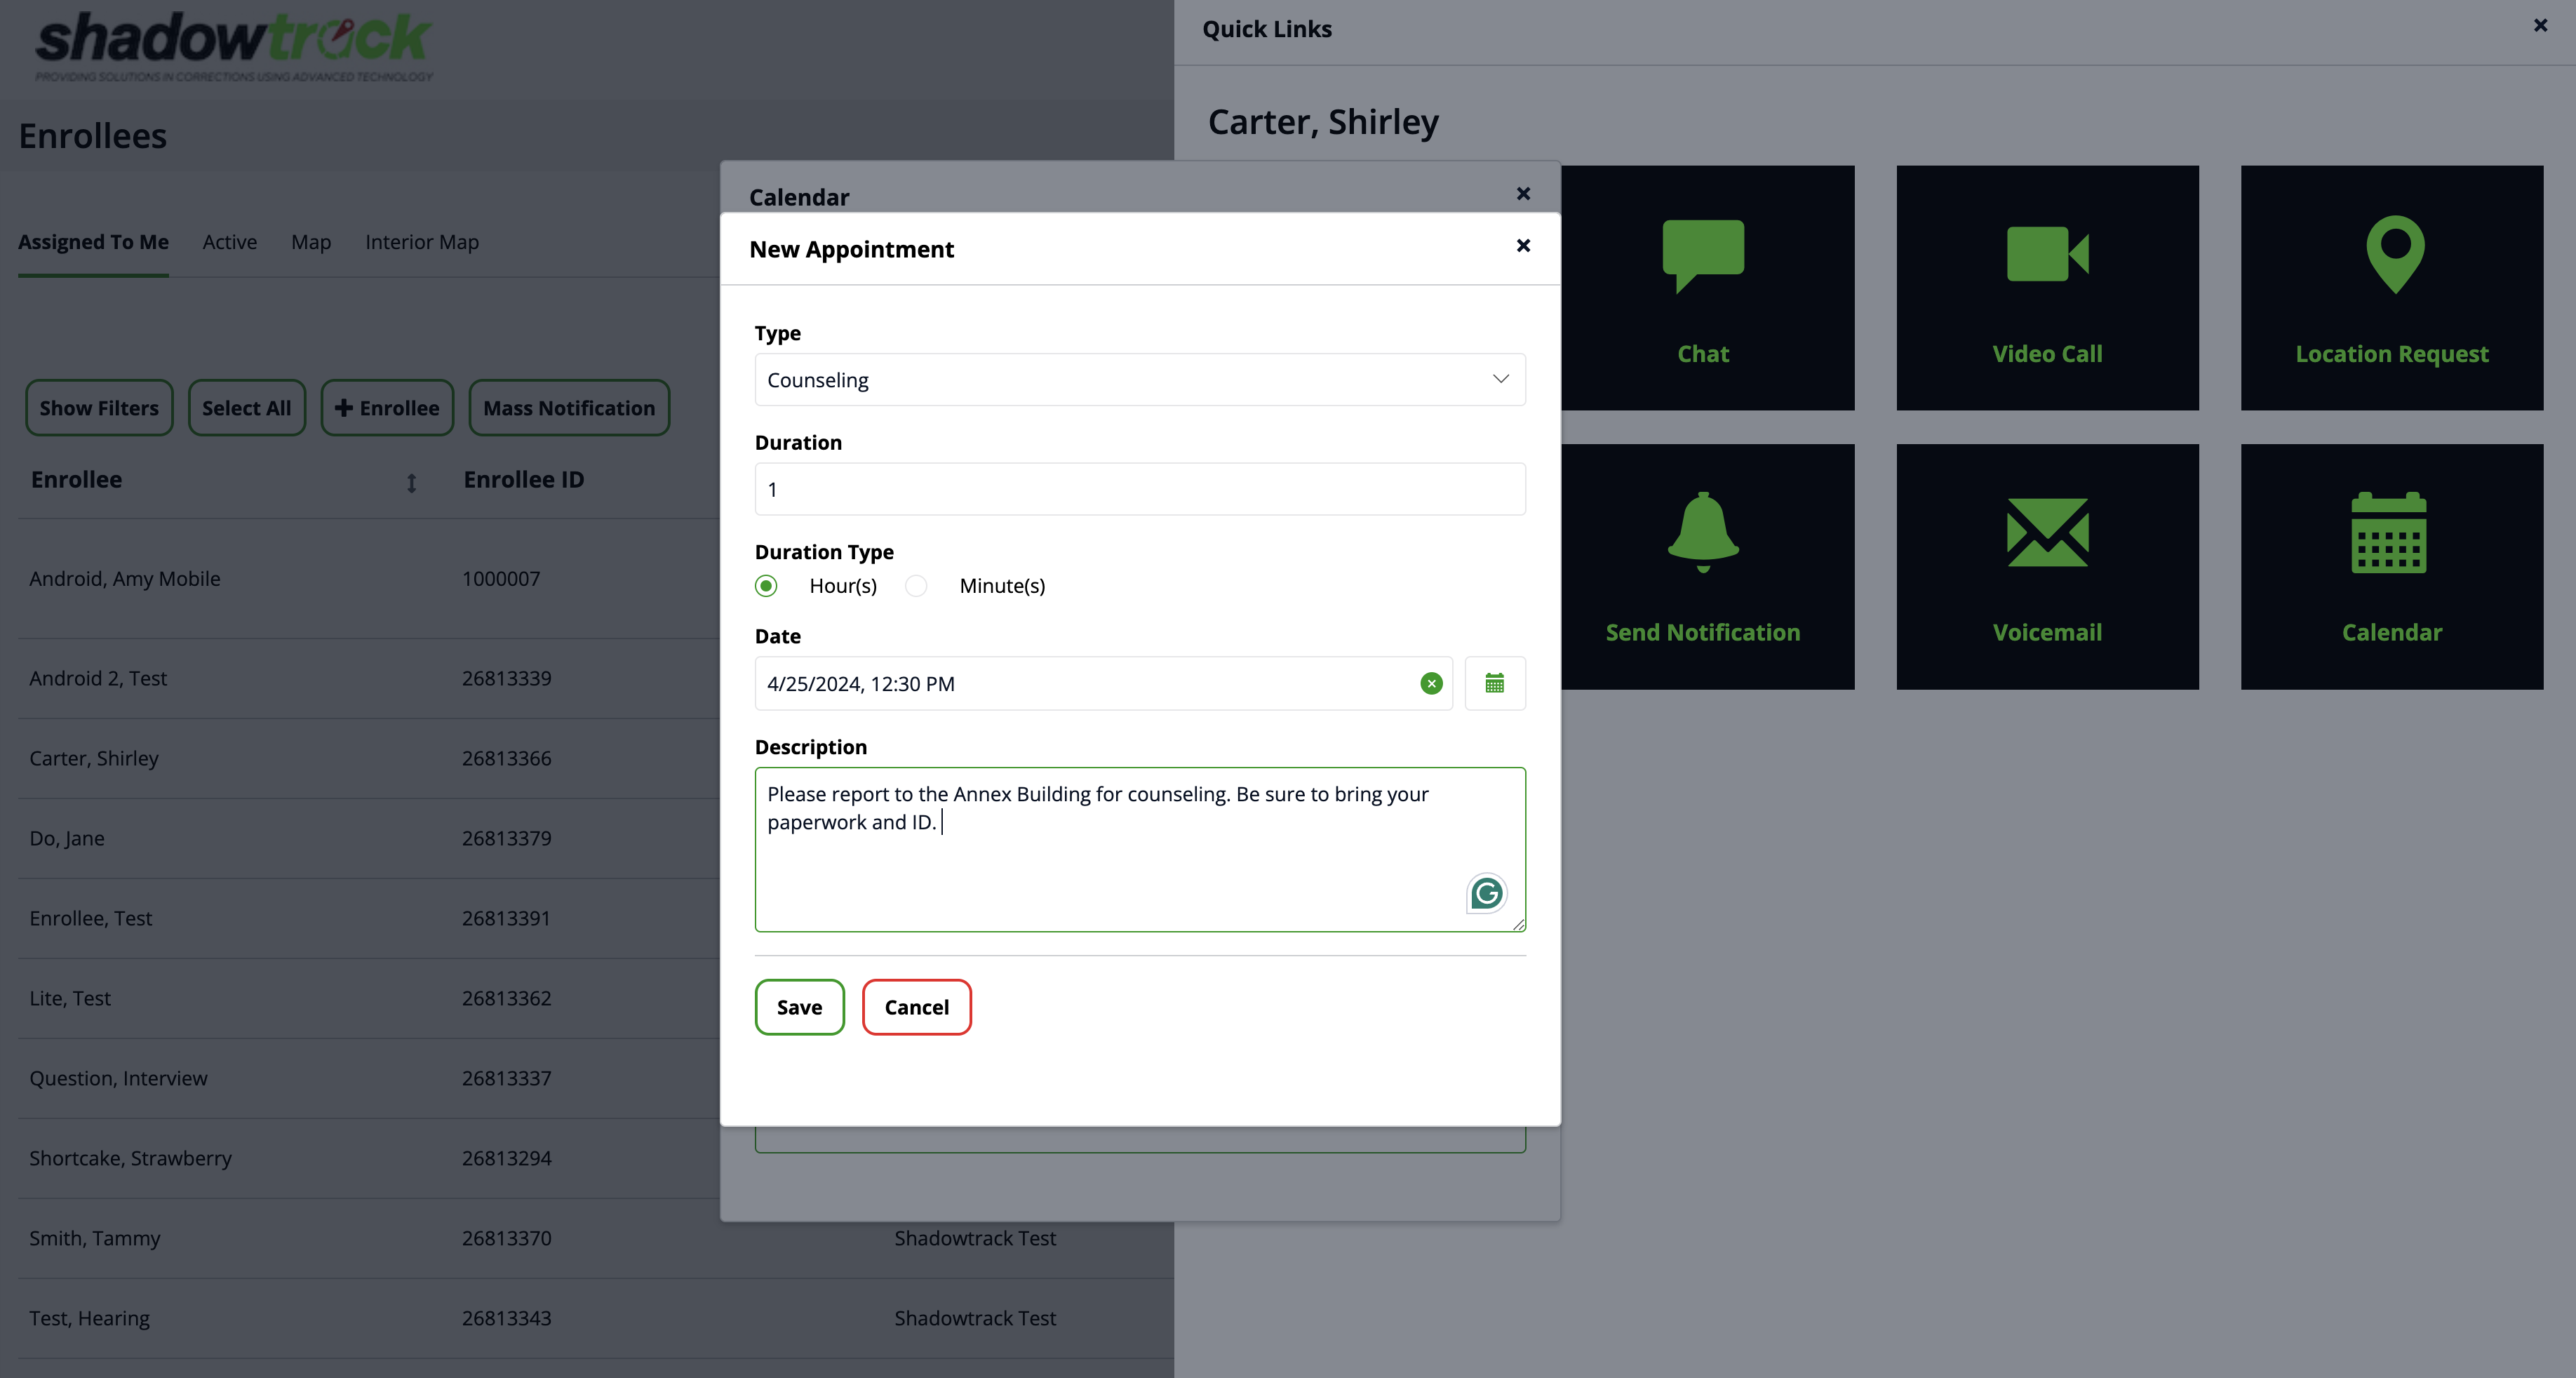Expand the Type dropdown showing Counseling
The width and height of the screenshot is (2576, 1378).
(x=1140, y=380)
